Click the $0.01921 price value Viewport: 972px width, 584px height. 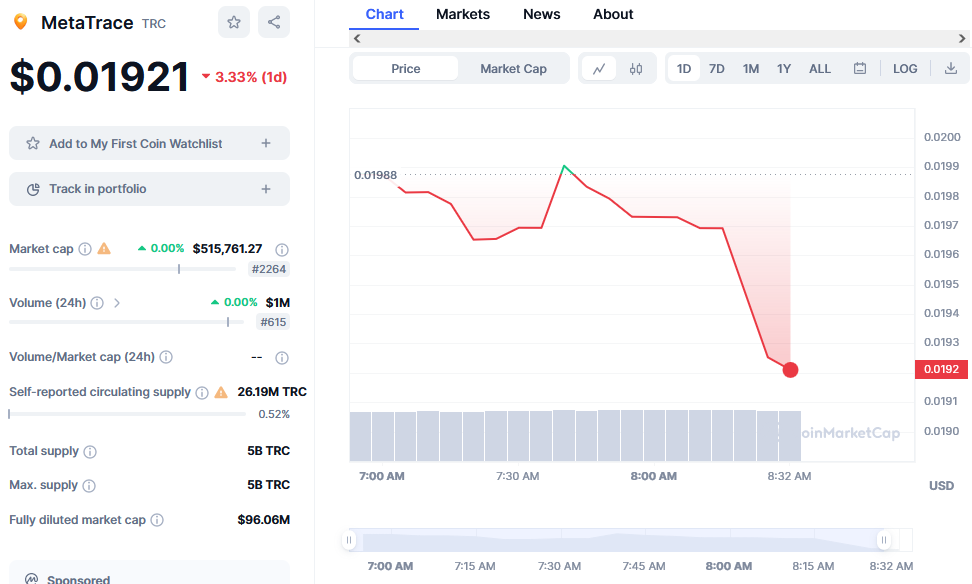point(99,77)
